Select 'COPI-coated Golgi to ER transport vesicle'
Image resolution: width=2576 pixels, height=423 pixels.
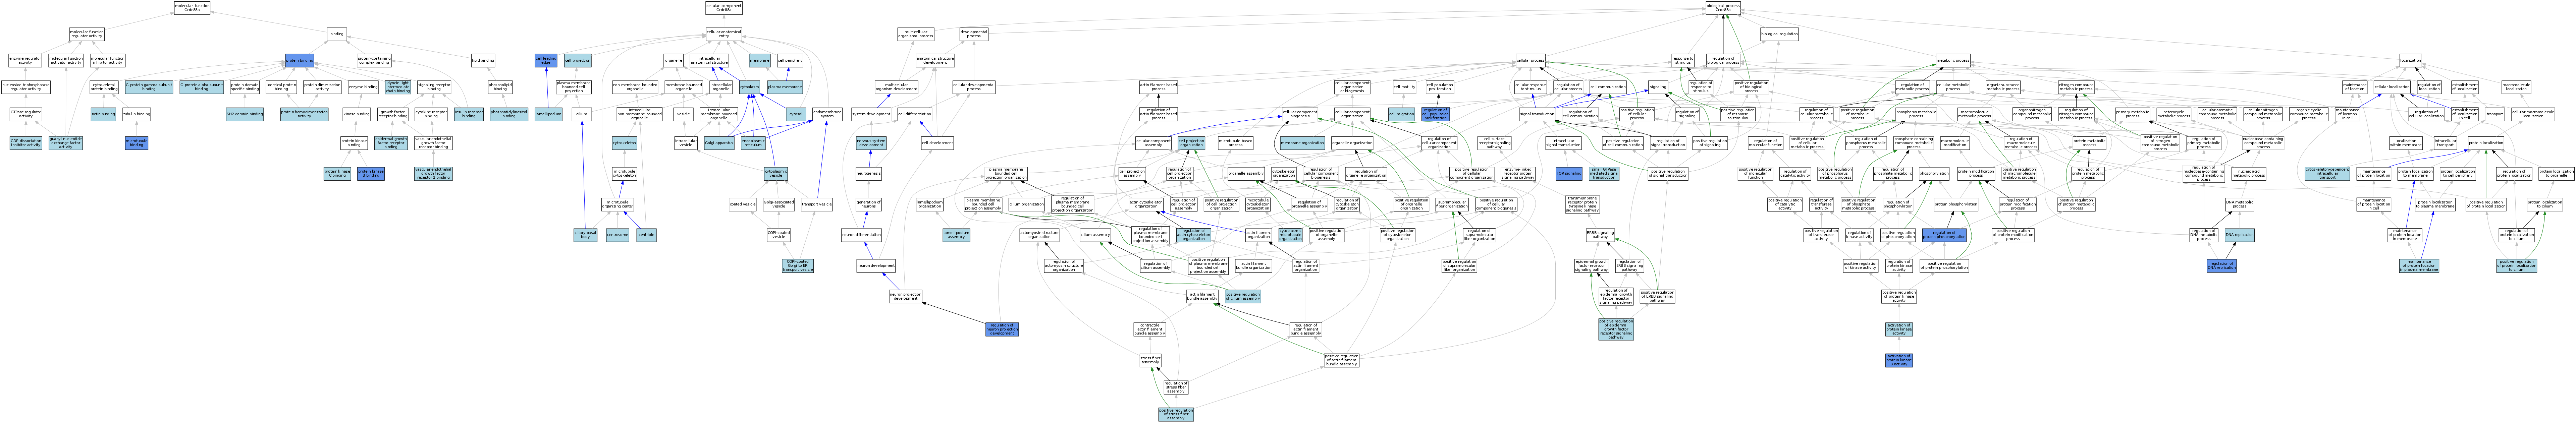pos(798,266)
